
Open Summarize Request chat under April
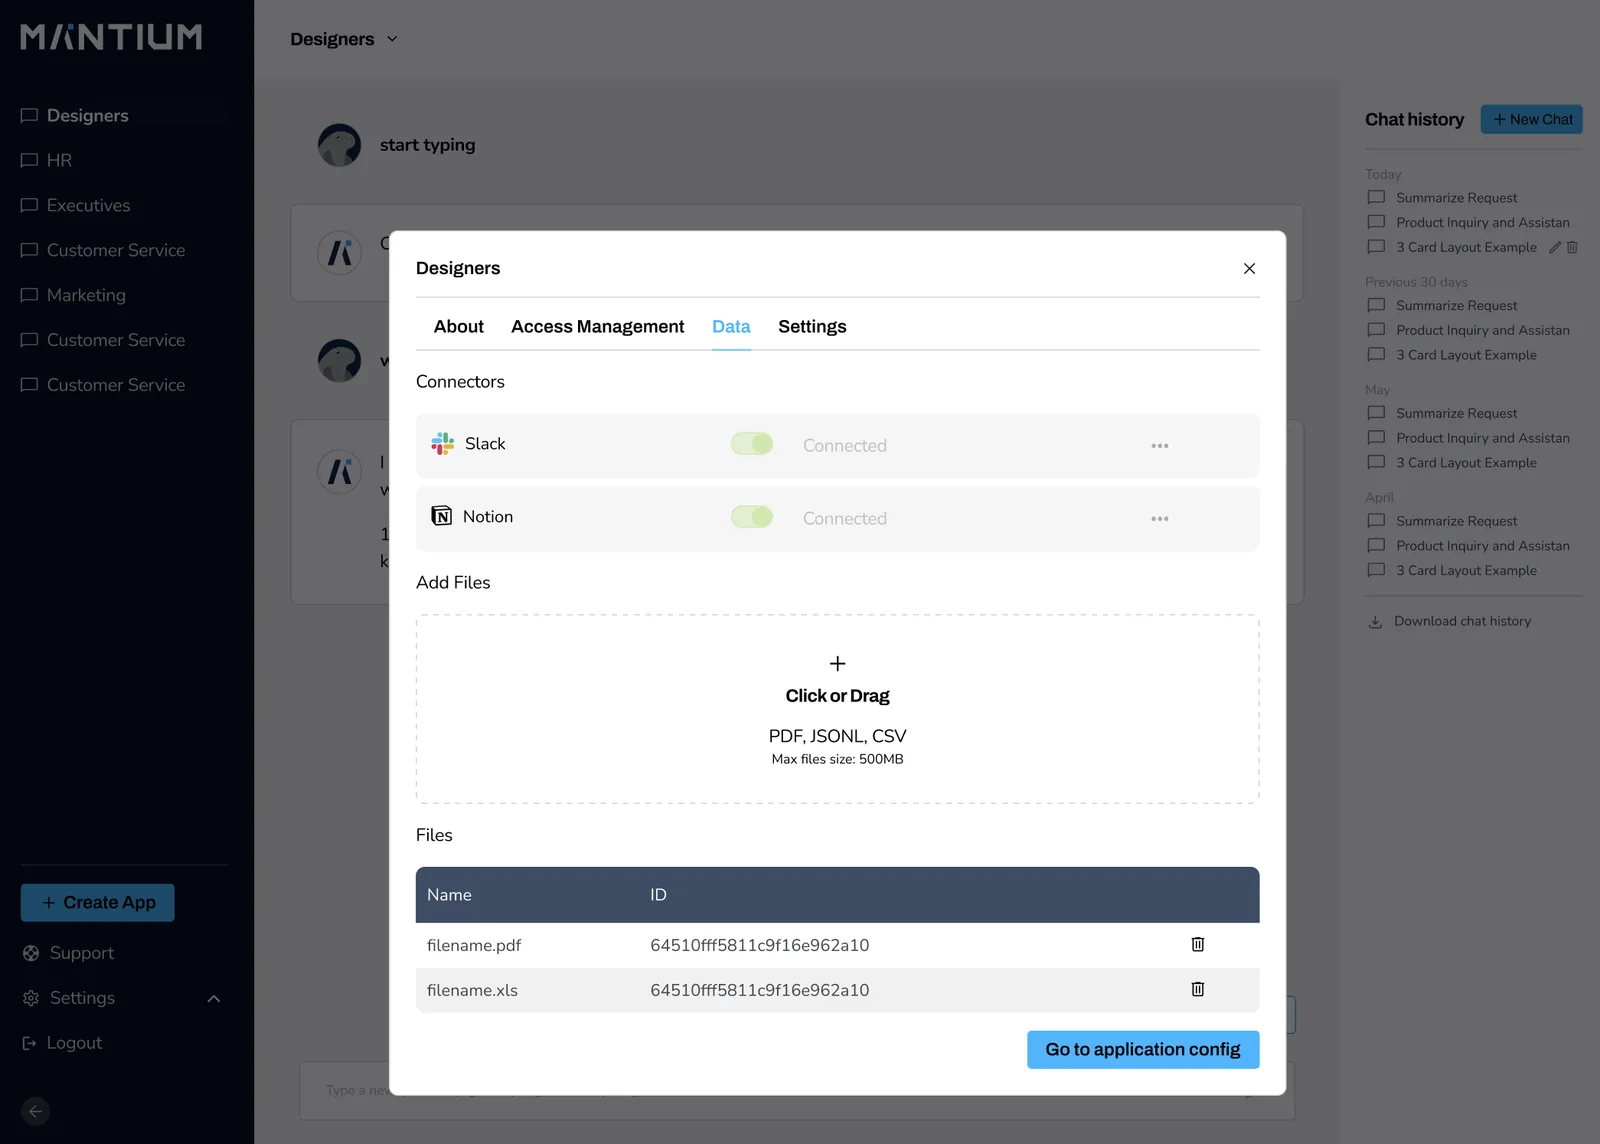[1456, 521]
